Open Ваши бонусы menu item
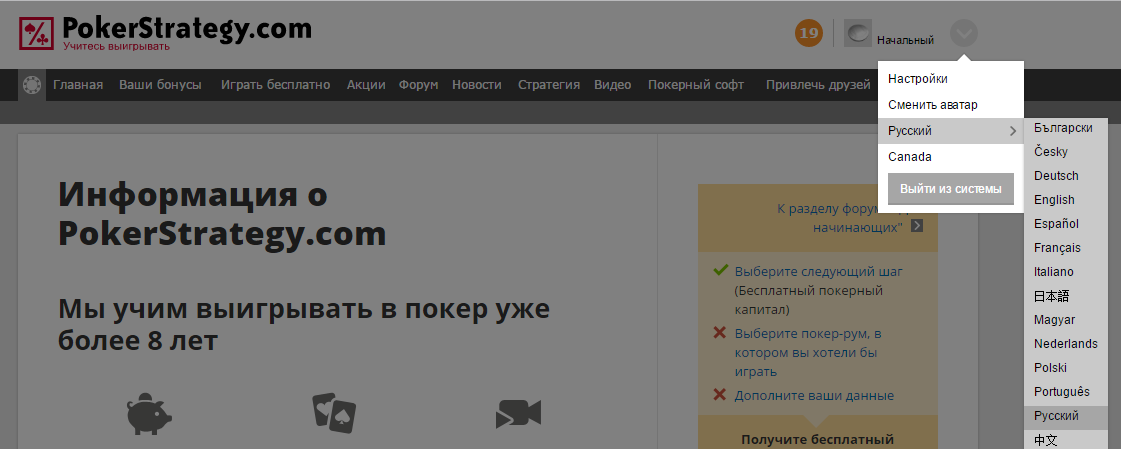 point(160,84)
